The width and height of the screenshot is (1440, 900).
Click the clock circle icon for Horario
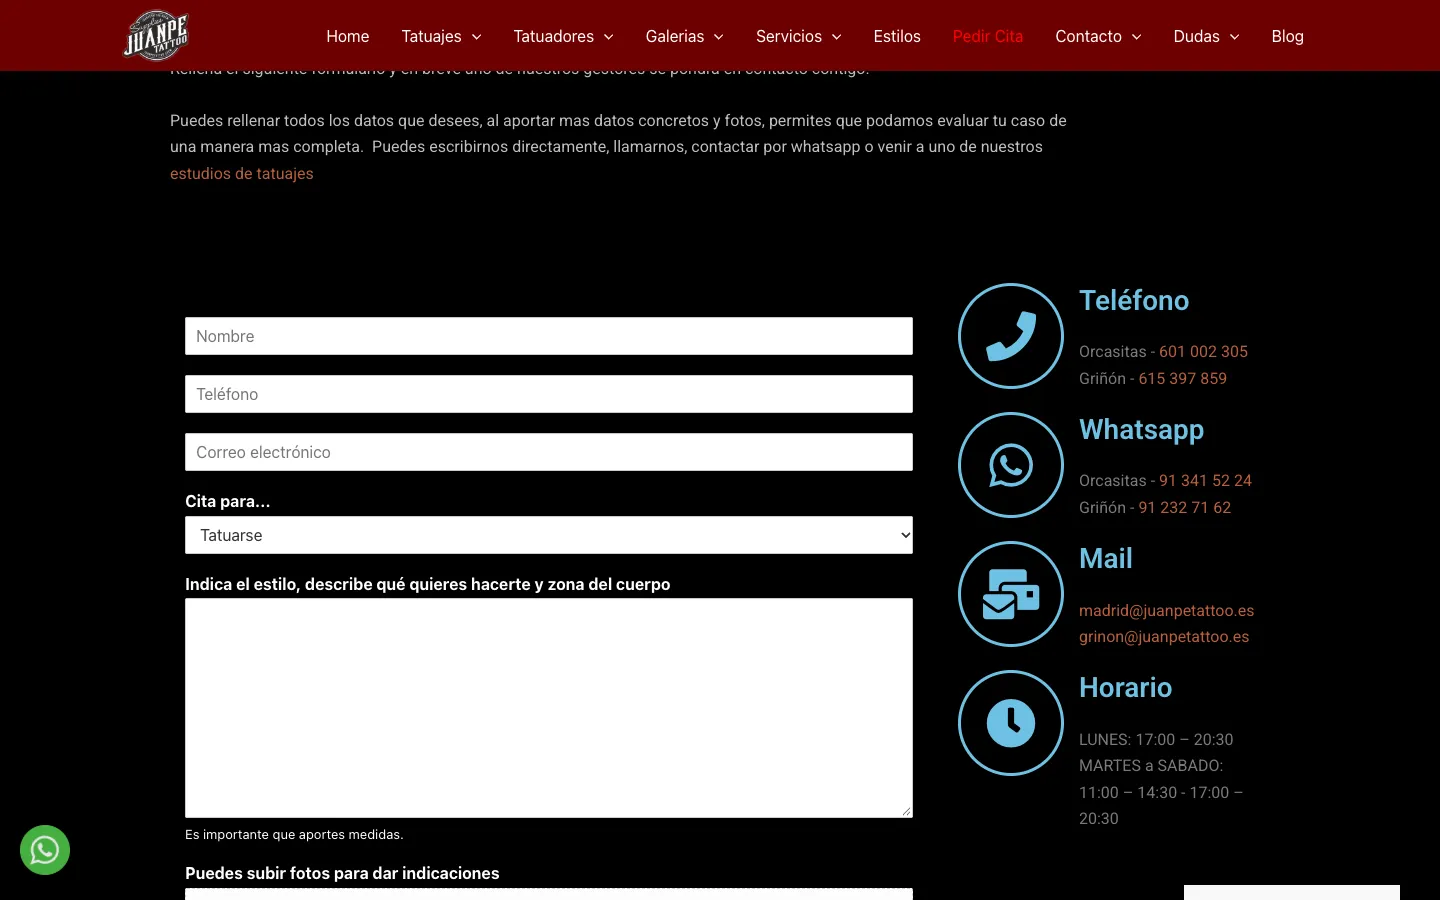(x=1011, y=723)
